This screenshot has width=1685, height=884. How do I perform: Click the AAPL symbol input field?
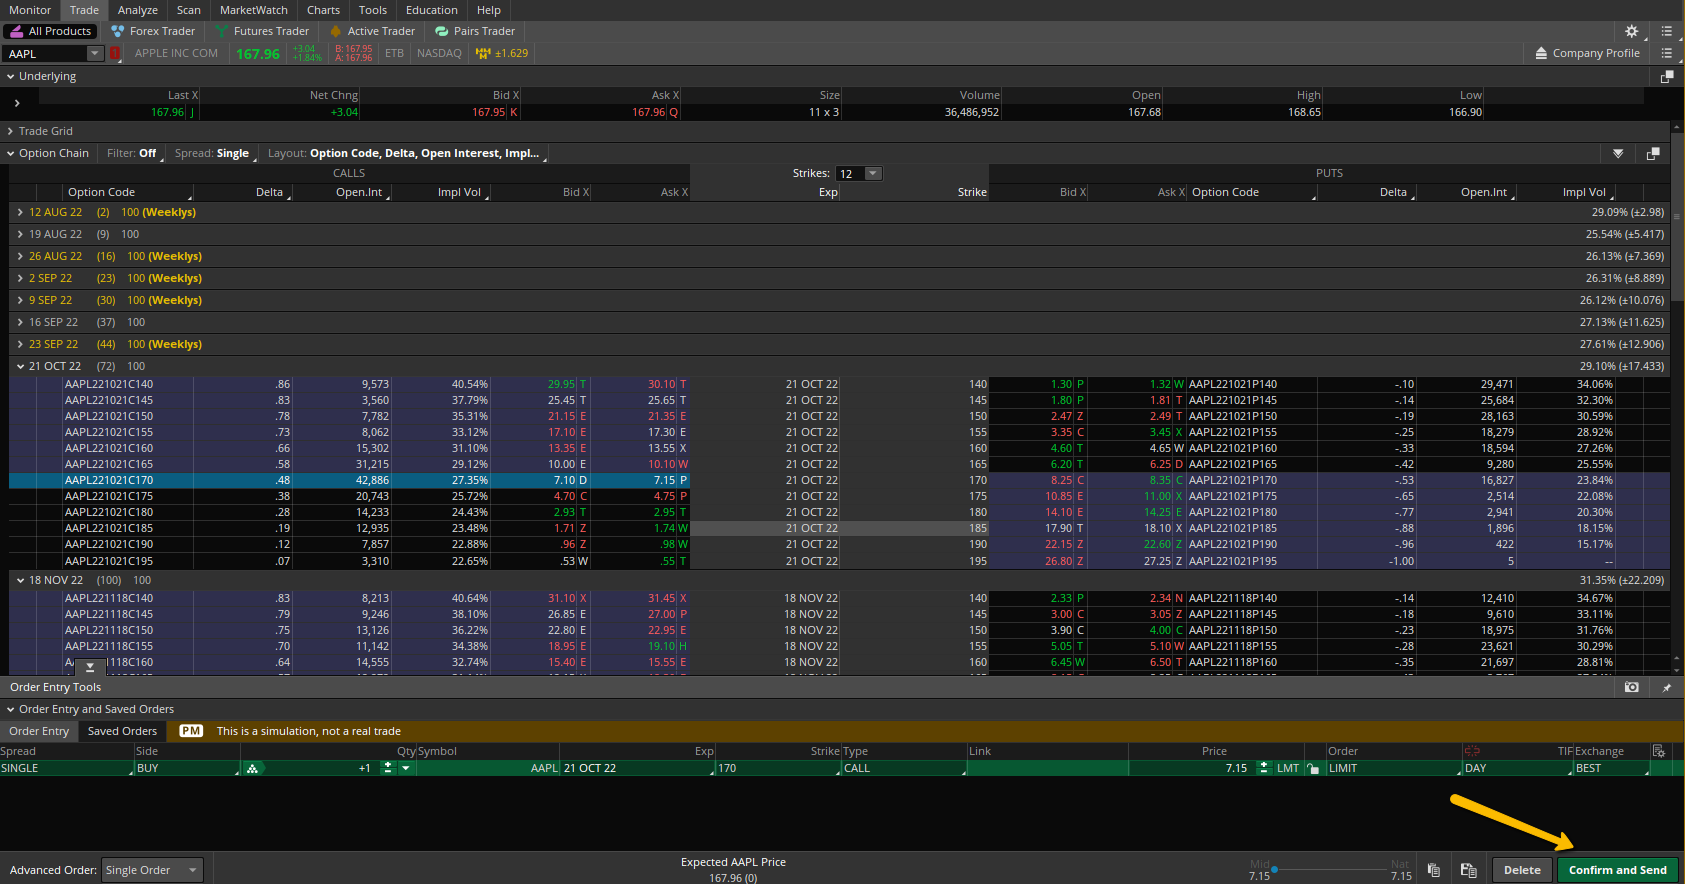(x=45, y=54)
